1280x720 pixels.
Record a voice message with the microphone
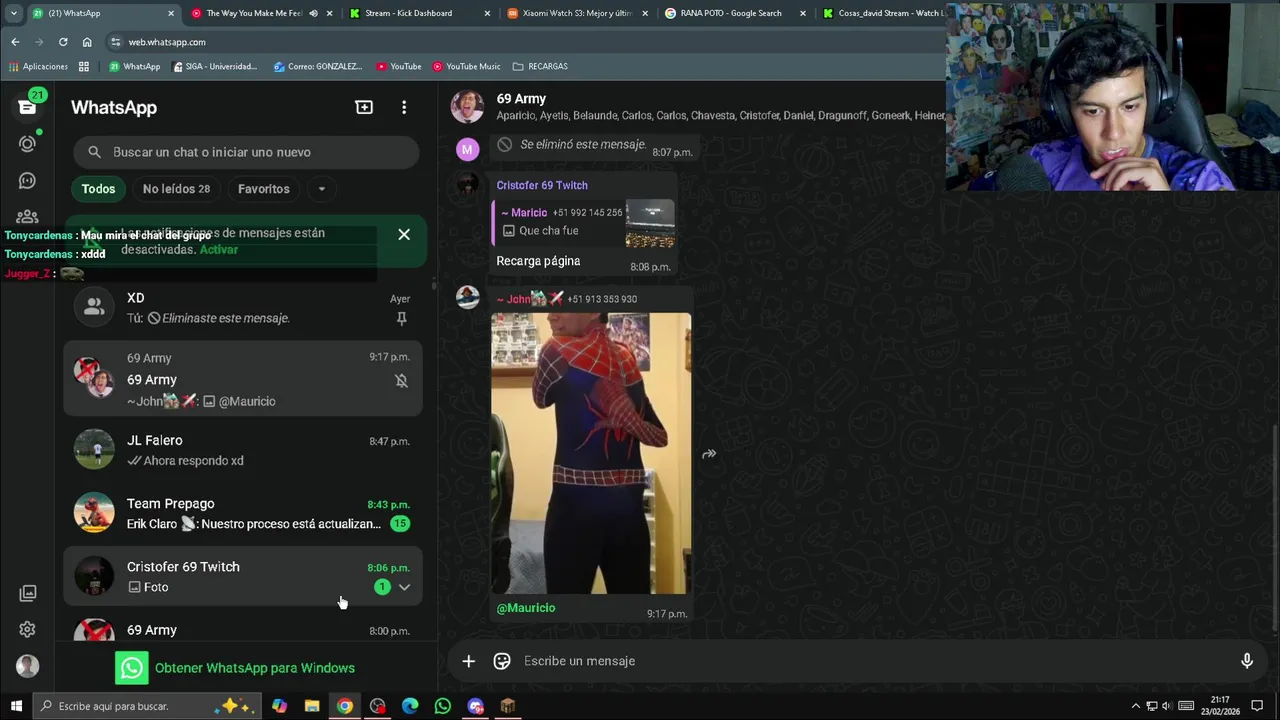pyautogui.click(x=1246, y=661)
